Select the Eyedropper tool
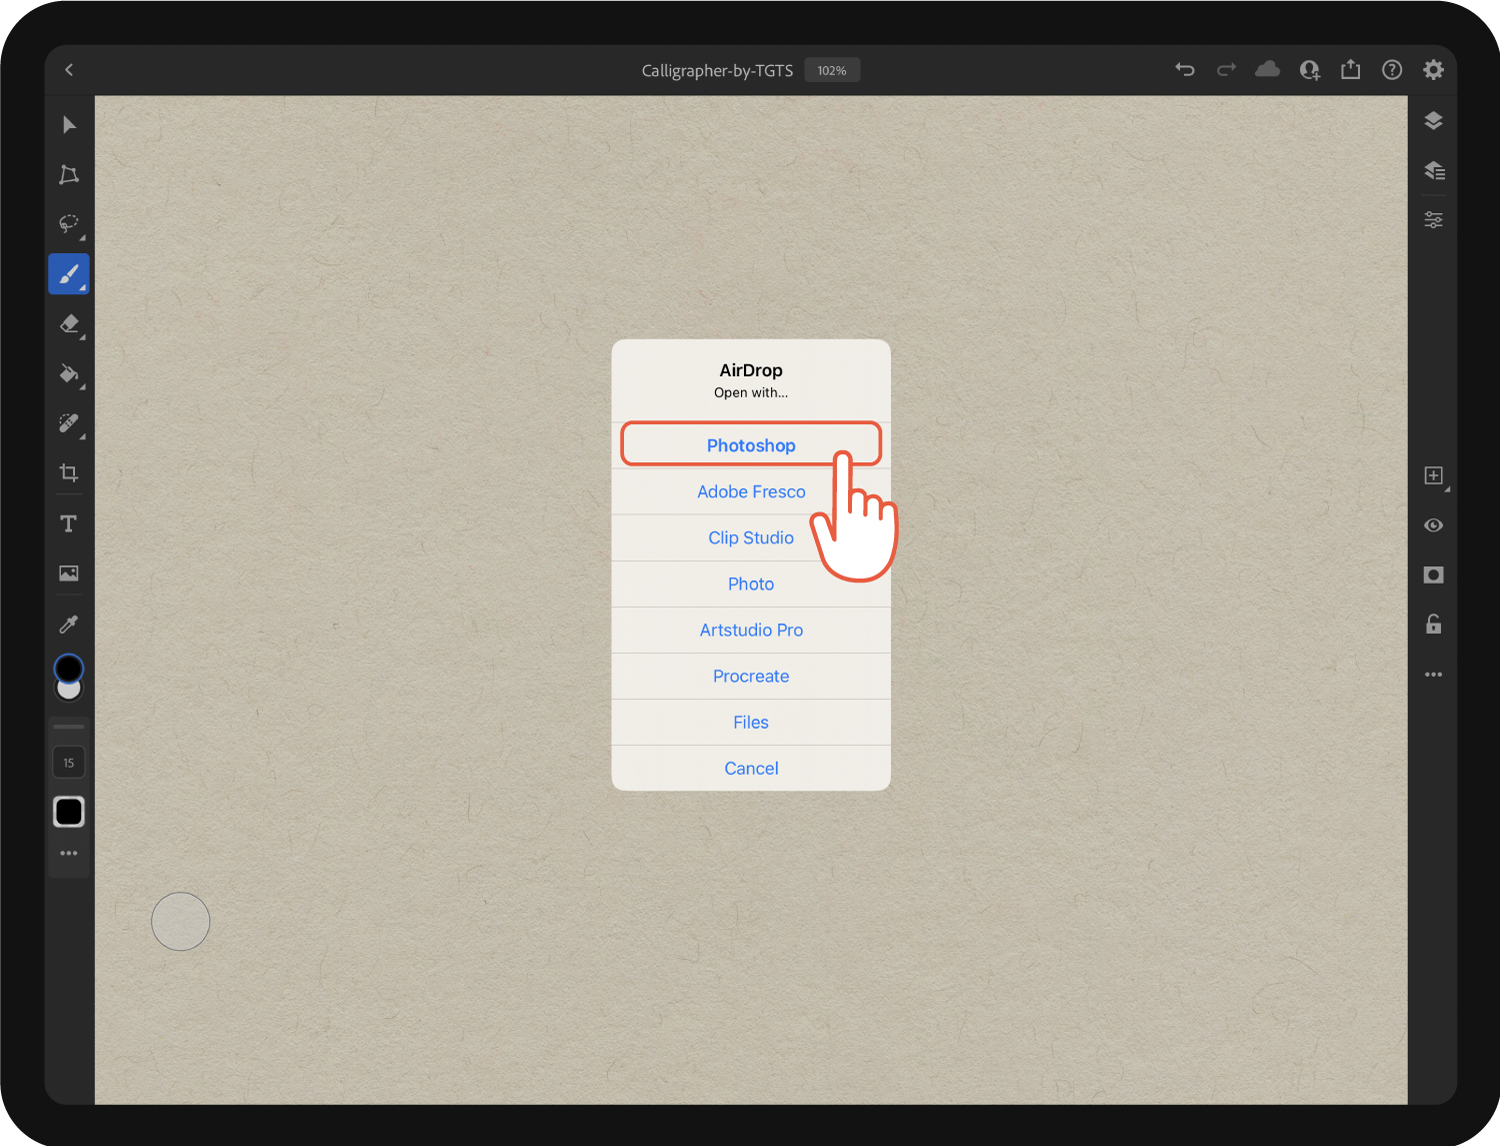 point(69,624)
